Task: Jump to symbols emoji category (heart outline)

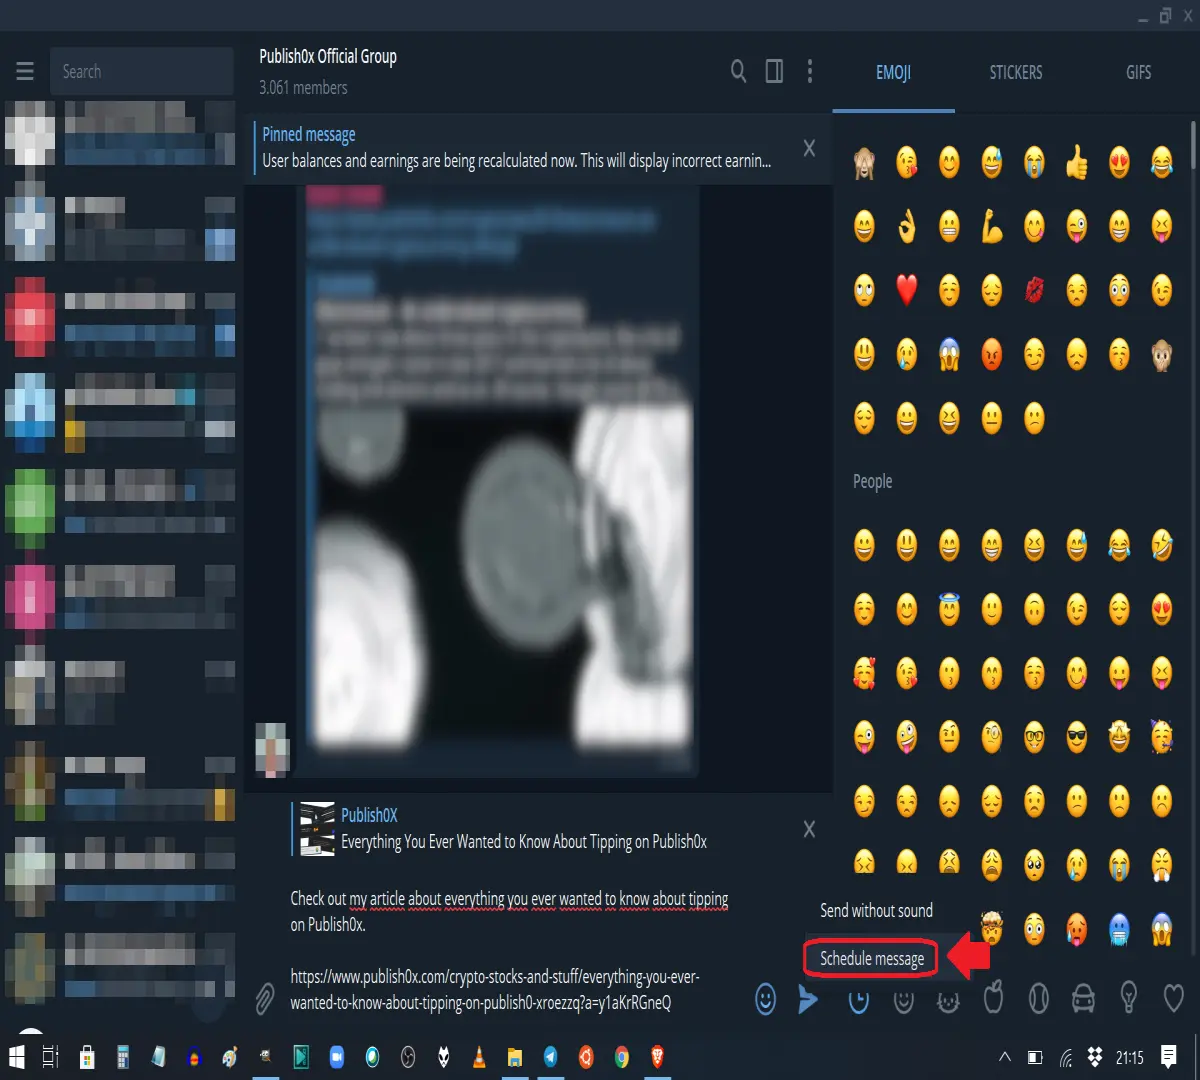Action: pos(1174,998)
